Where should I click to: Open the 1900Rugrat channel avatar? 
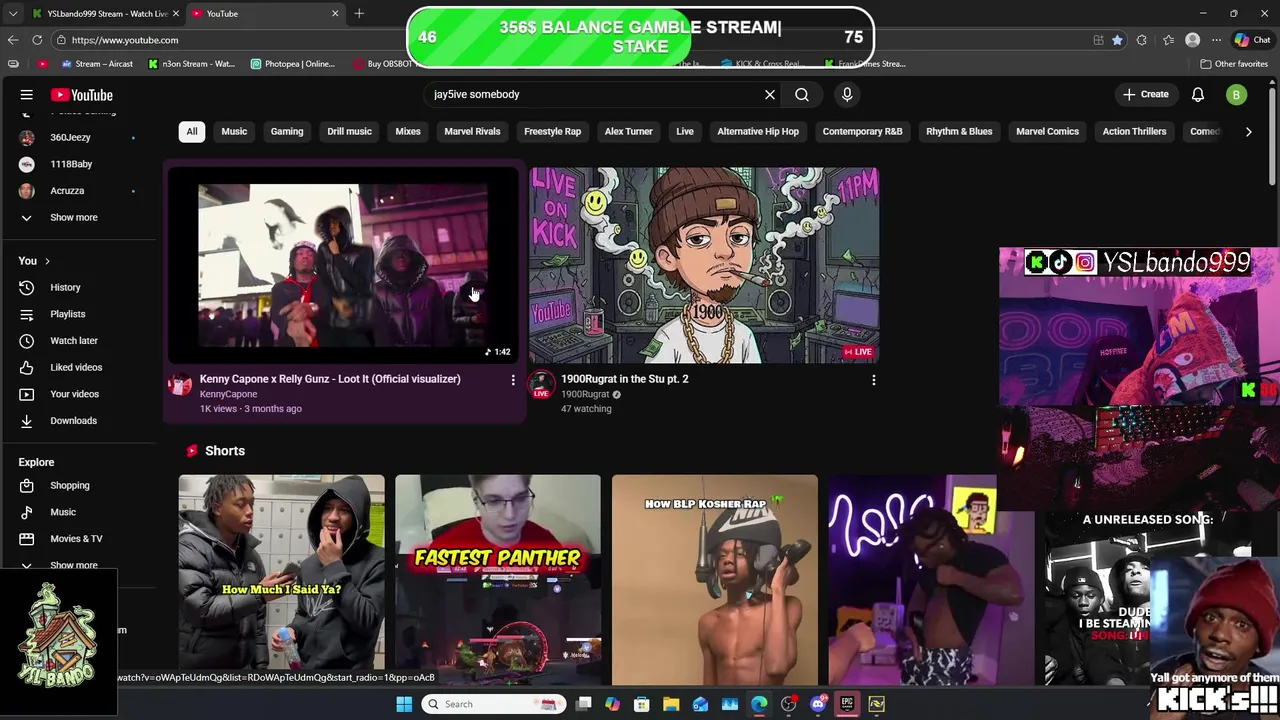coord(541,384)
